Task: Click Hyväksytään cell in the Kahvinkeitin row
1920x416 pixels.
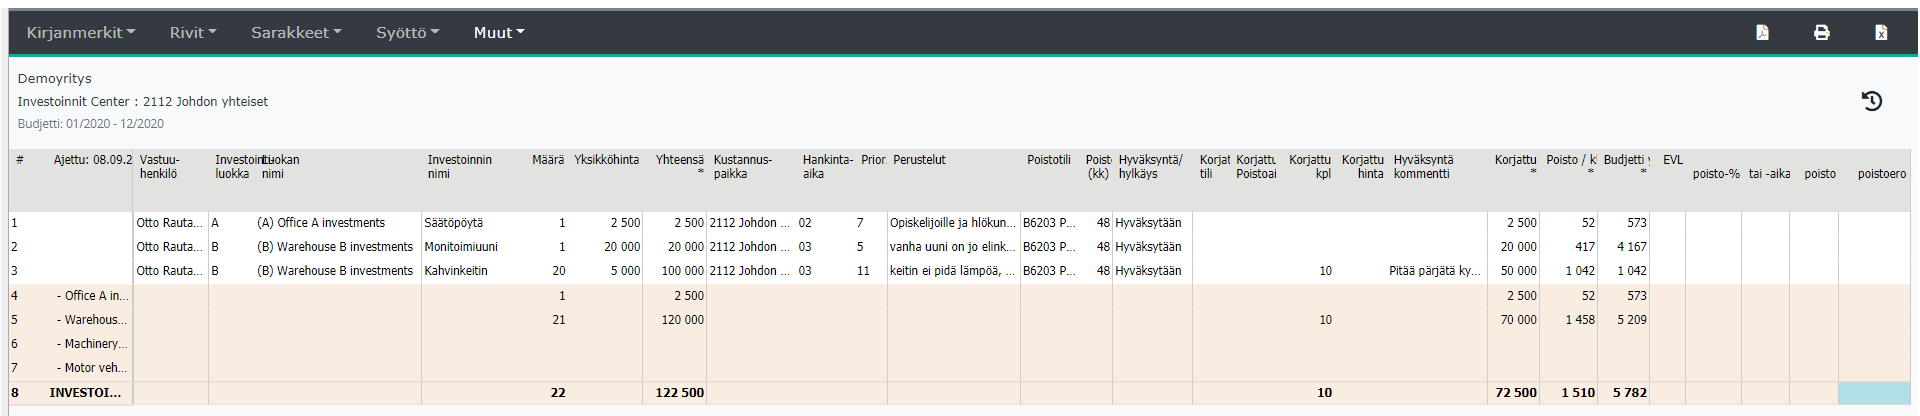Action: click(1149, 271)
